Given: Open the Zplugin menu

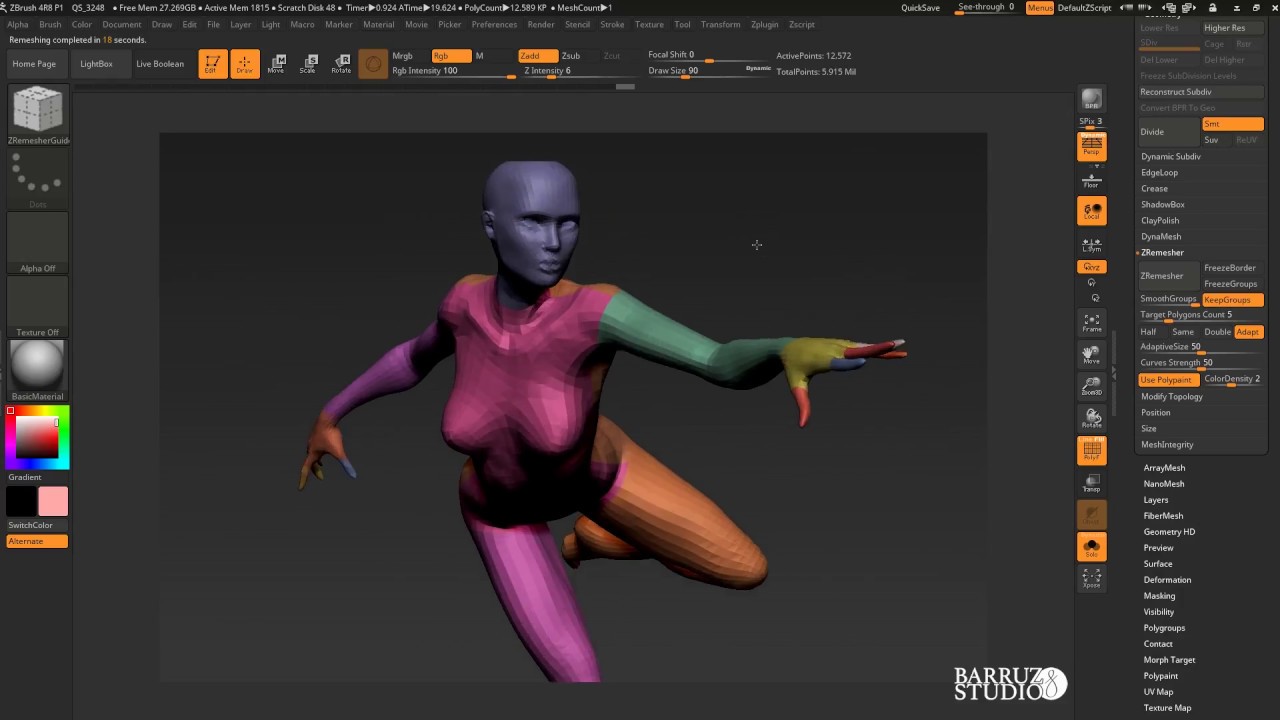Looking at the screenshot, I should 764,24.
